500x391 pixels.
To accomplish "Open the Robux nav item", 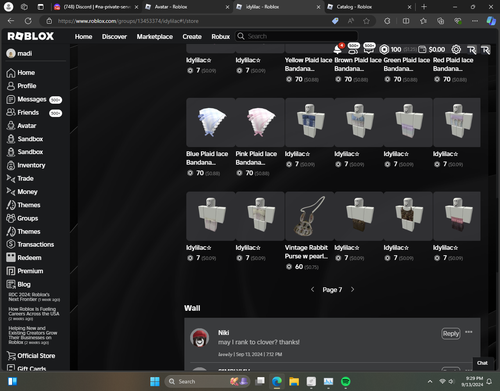I will [221, 37].
